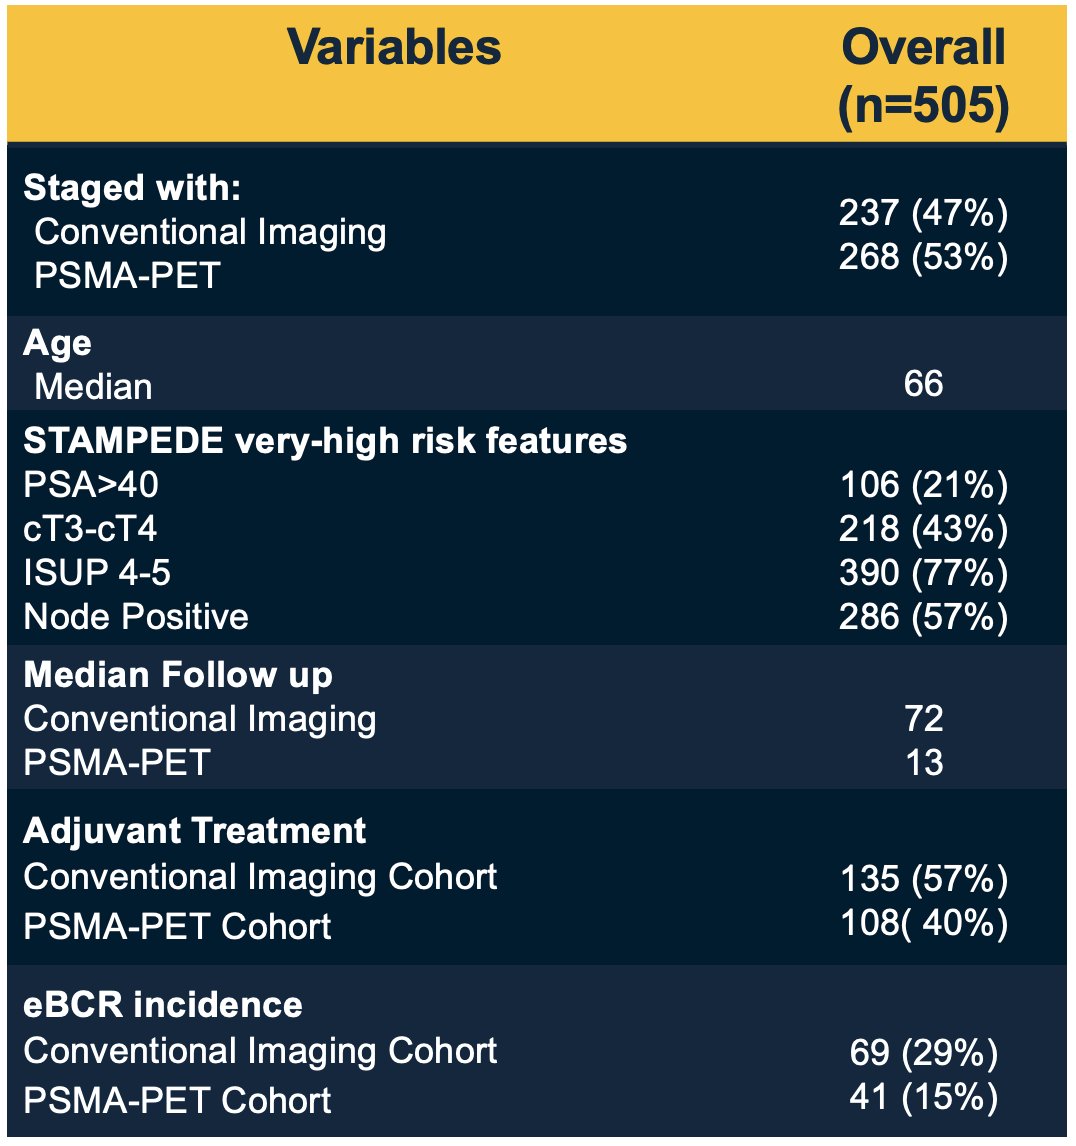Image resolution: width=1076 pixels, height=1146 pixels.
Task: Click the median age value 66
Action: click(x=923, y=384)
